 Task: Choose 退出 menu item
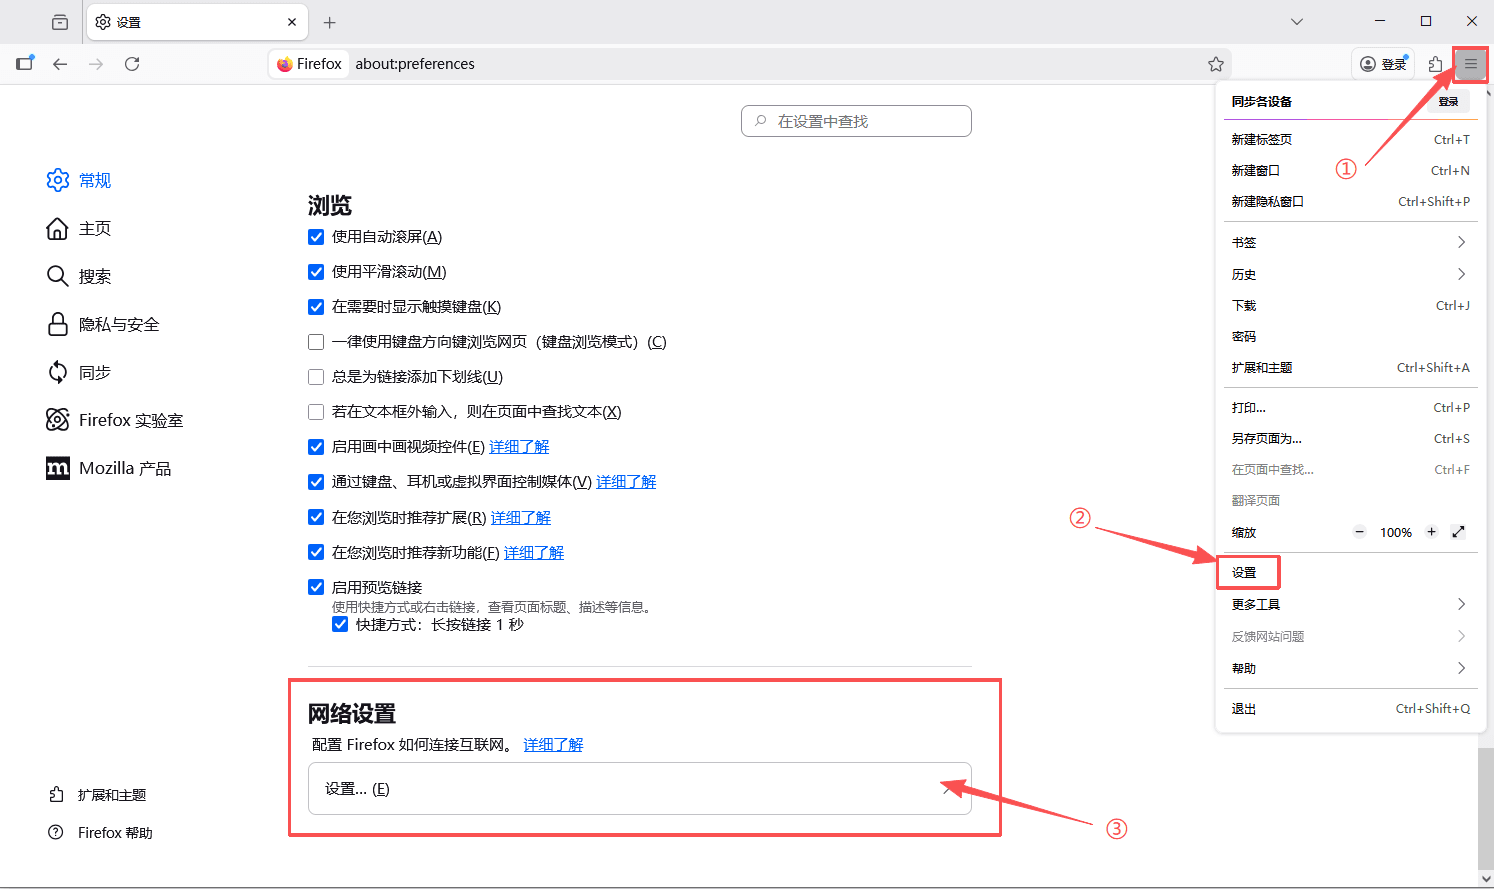click(x=1350, y=709)
